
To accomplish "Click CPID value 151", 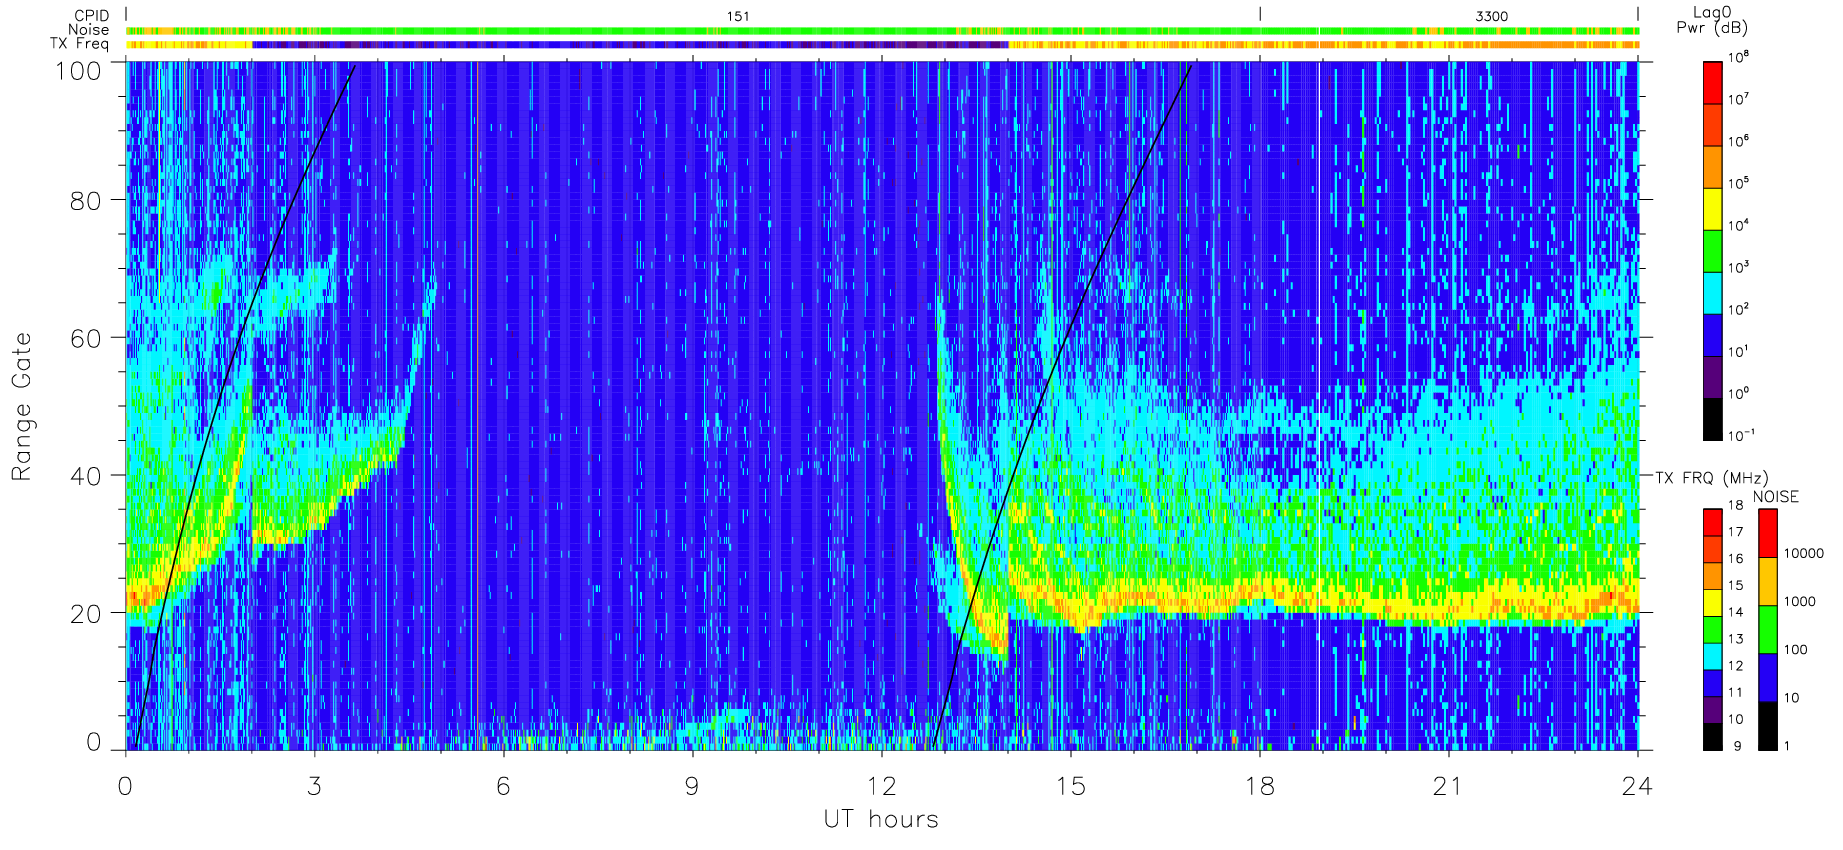I will pyautogui.click(x=738, y=16).
